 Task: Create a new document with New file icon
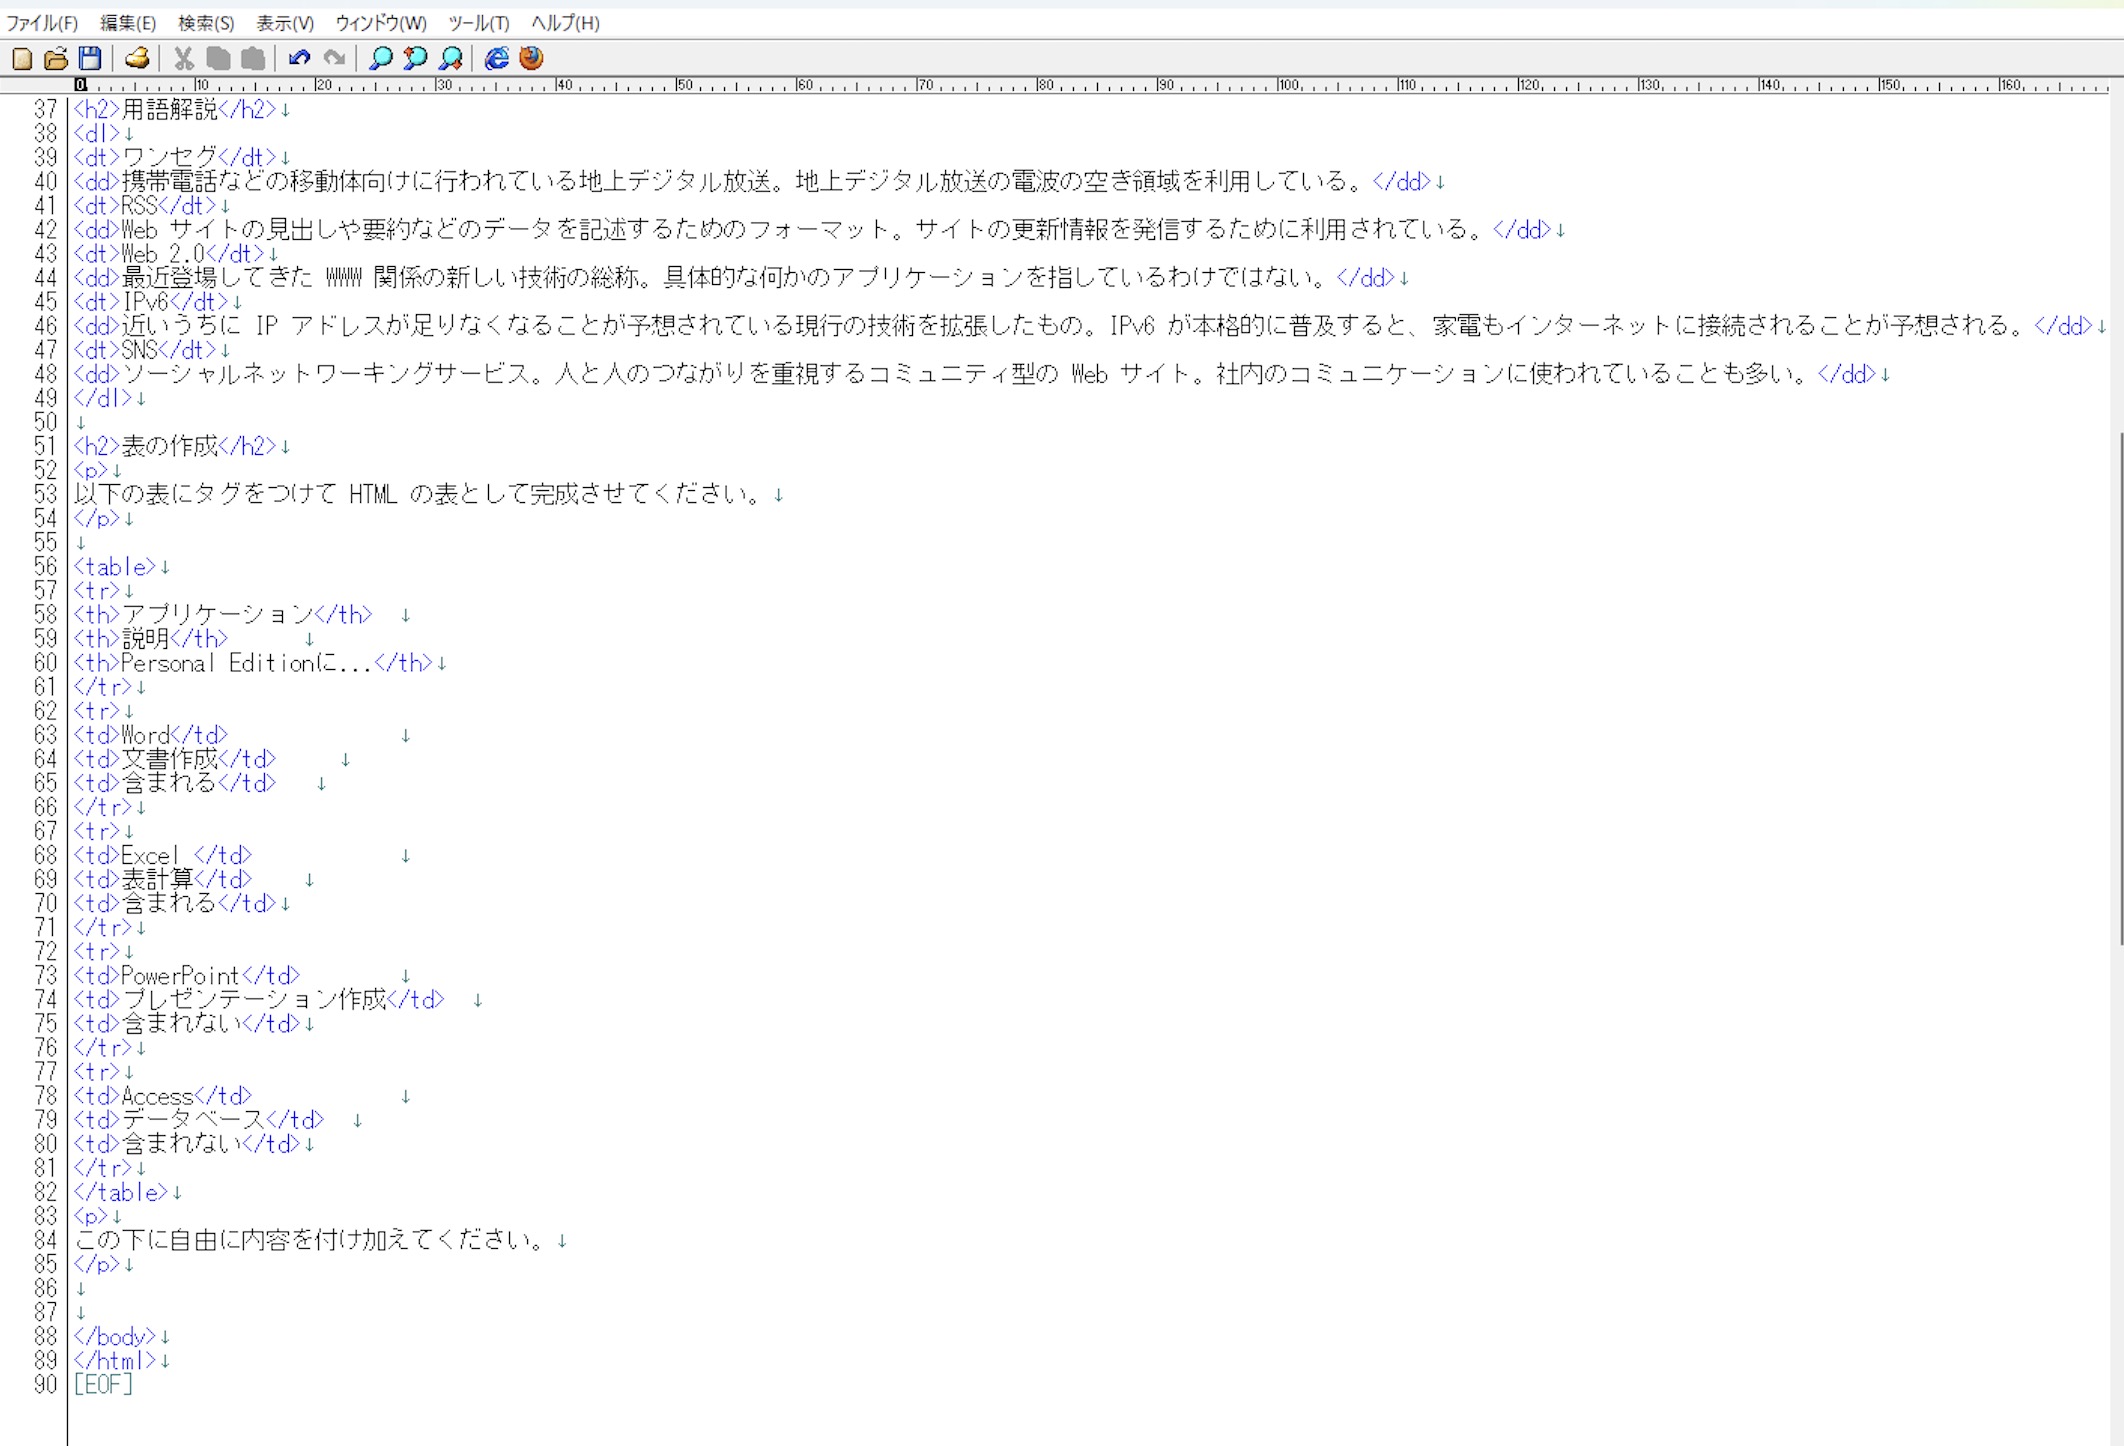click(22, 58)
